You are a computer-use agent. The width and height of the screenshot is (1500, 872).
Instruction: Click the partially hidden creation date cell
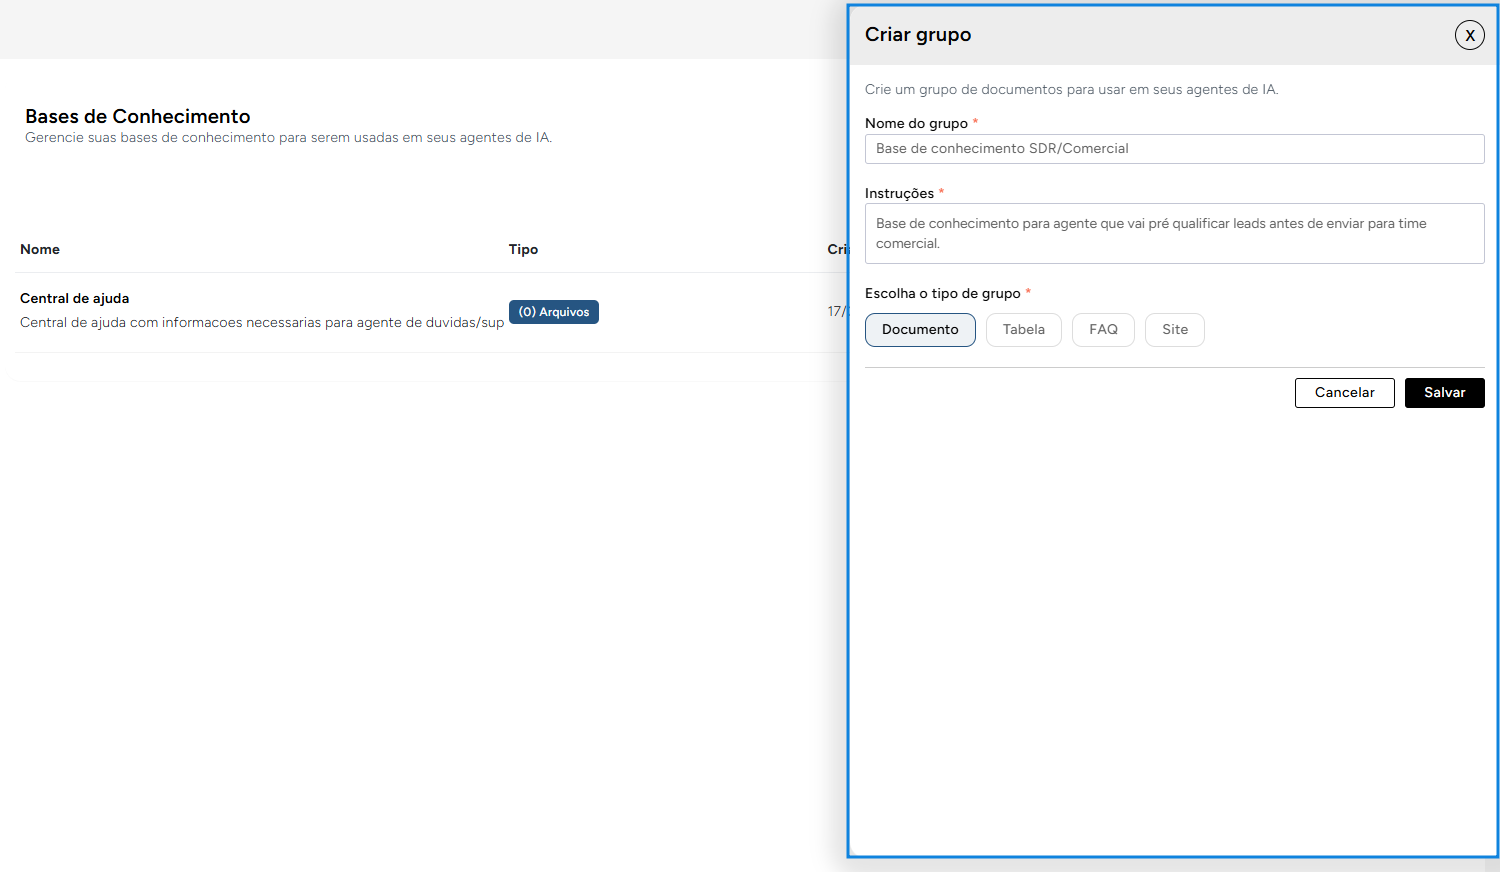pos(836,311)
